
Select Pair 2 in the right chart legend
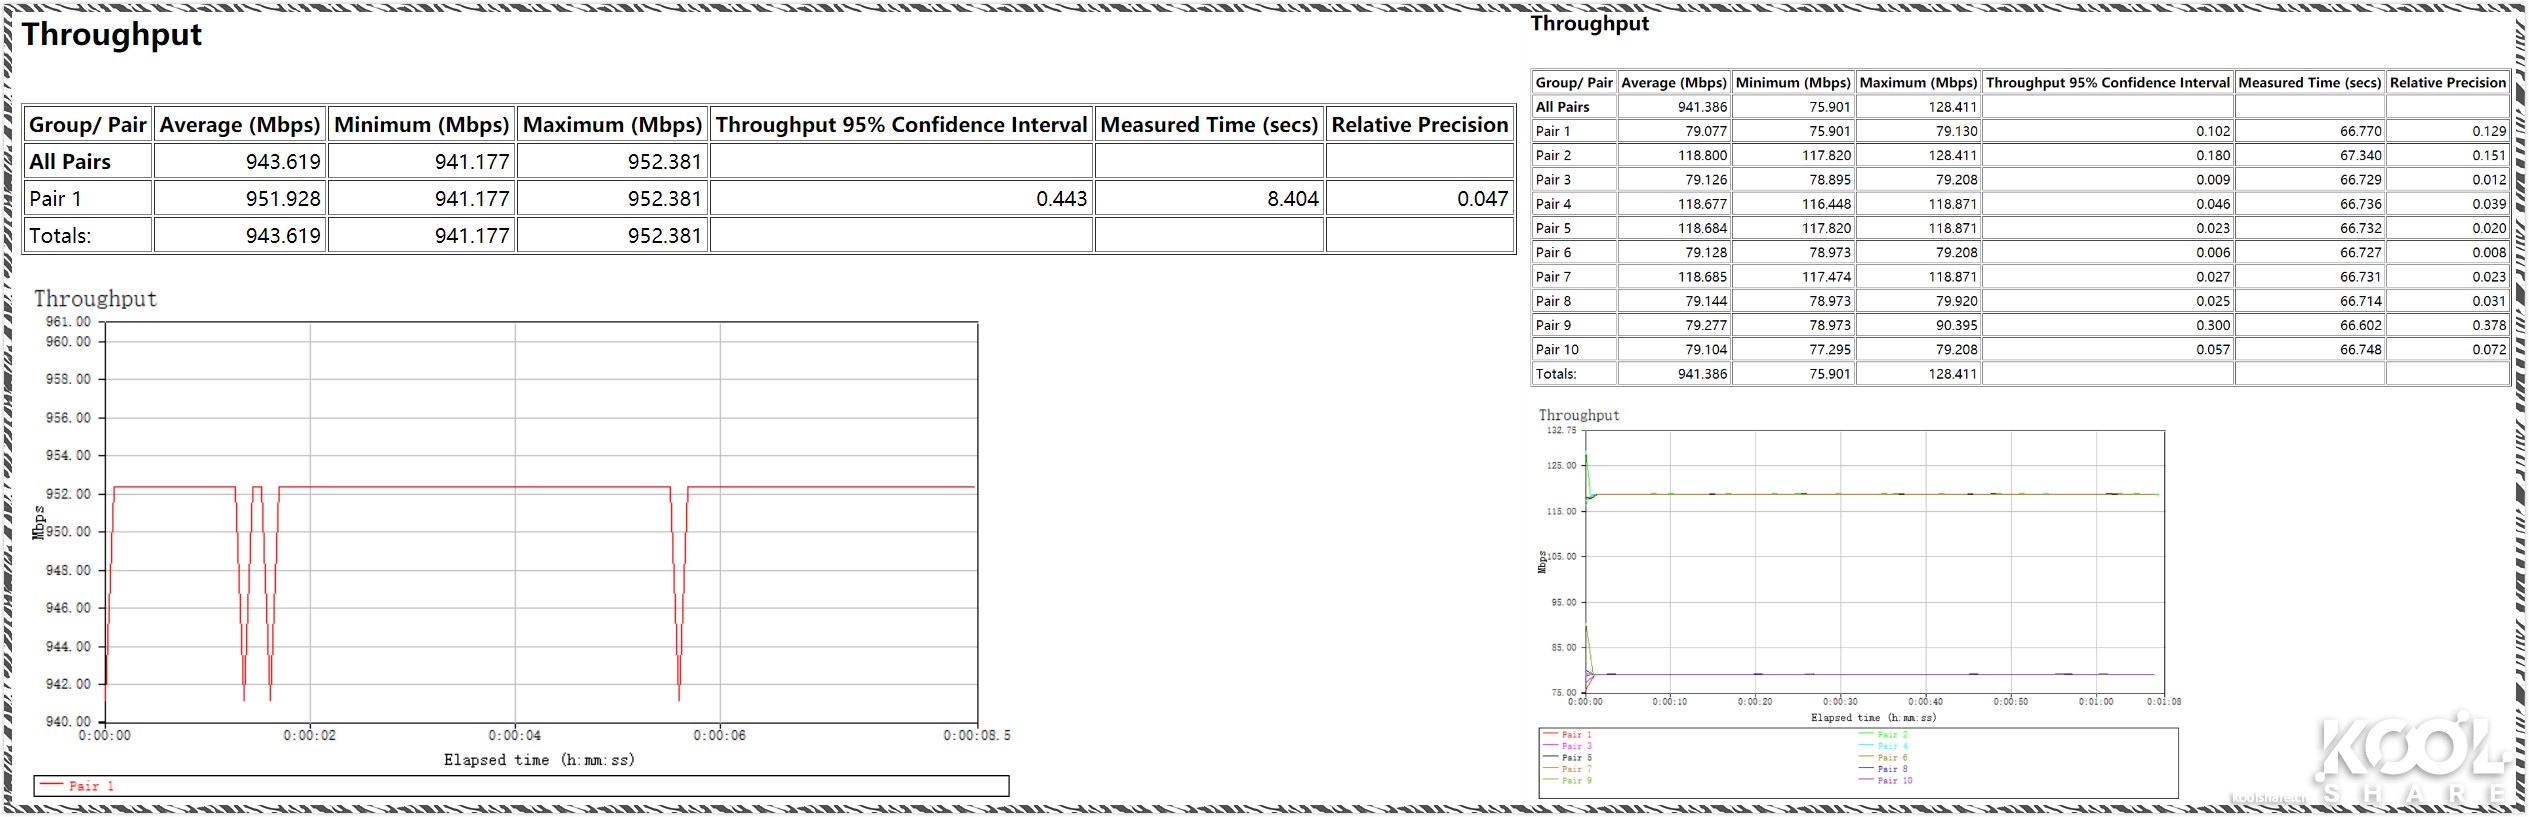(x=1892, y=735)
